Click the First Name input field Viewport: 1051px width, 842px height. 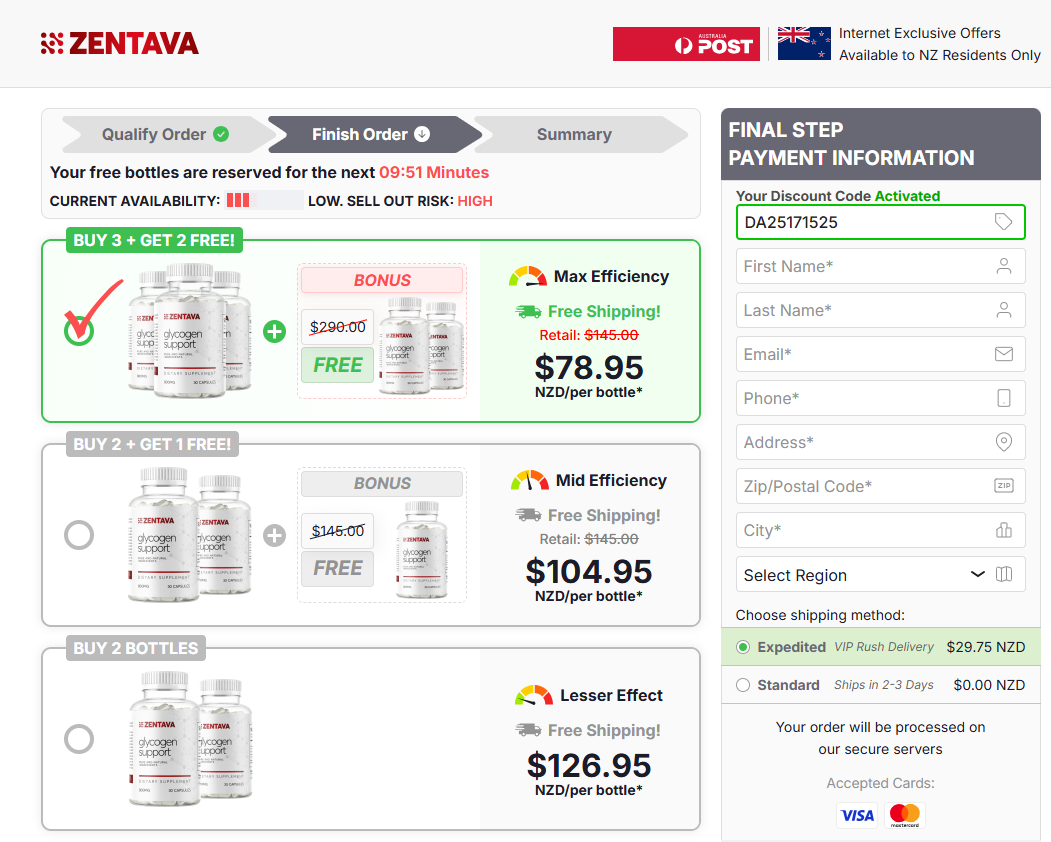pyautogui.click(x=880, y=266)
